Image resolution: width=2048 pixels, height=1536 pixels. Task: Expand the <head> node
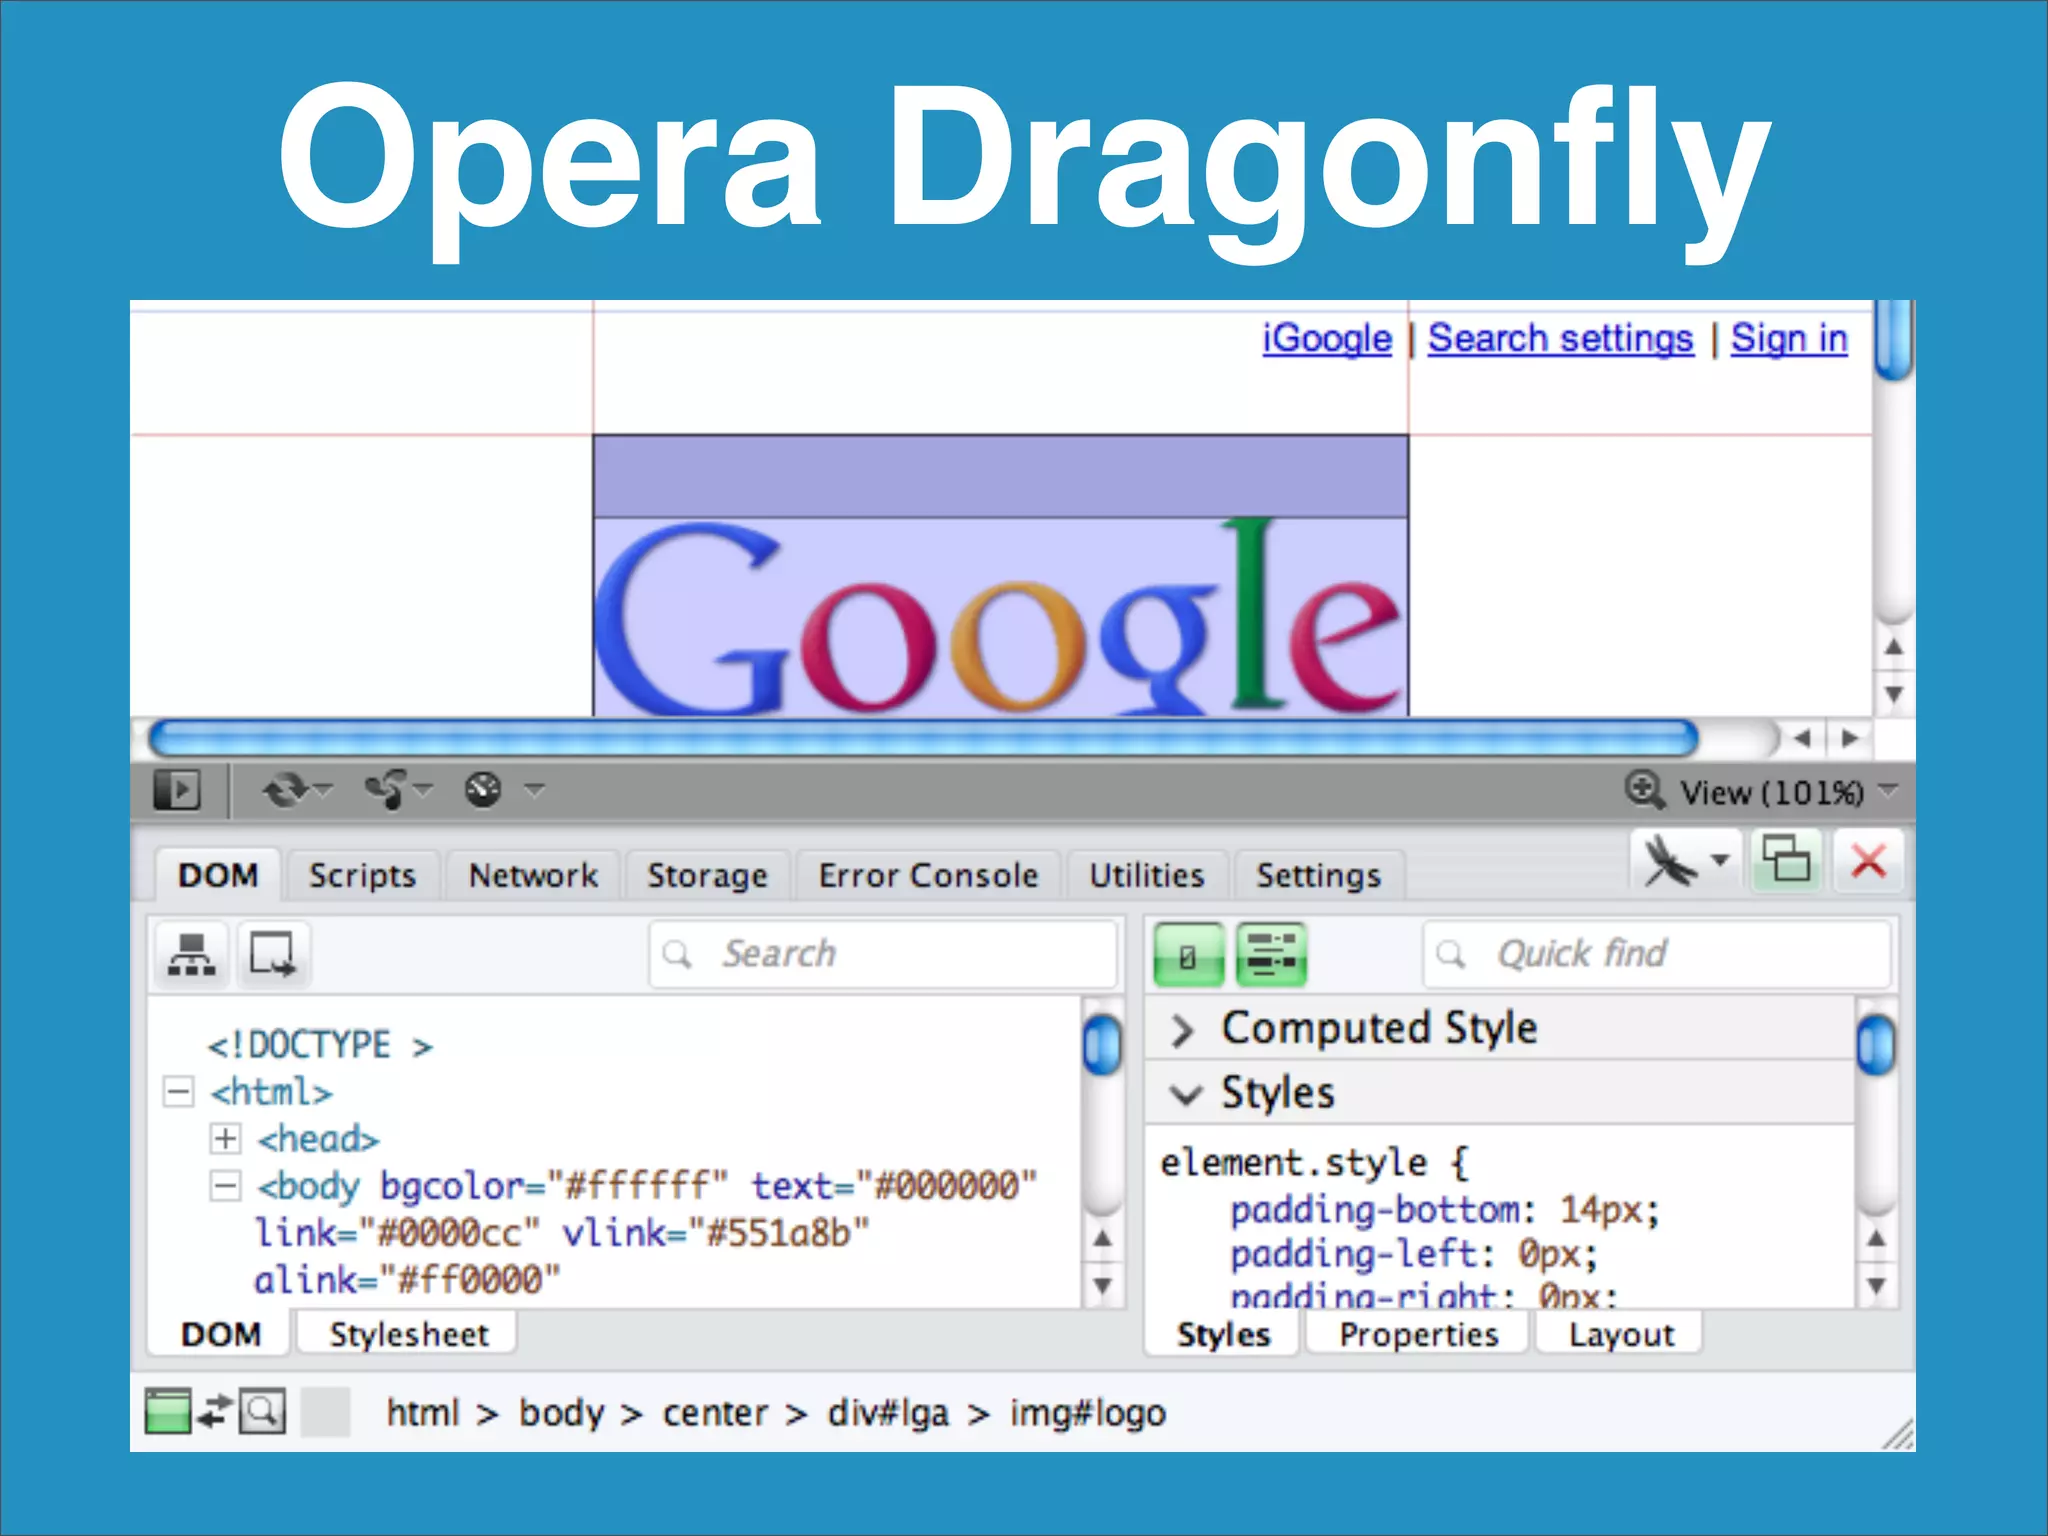point(225,1139)
